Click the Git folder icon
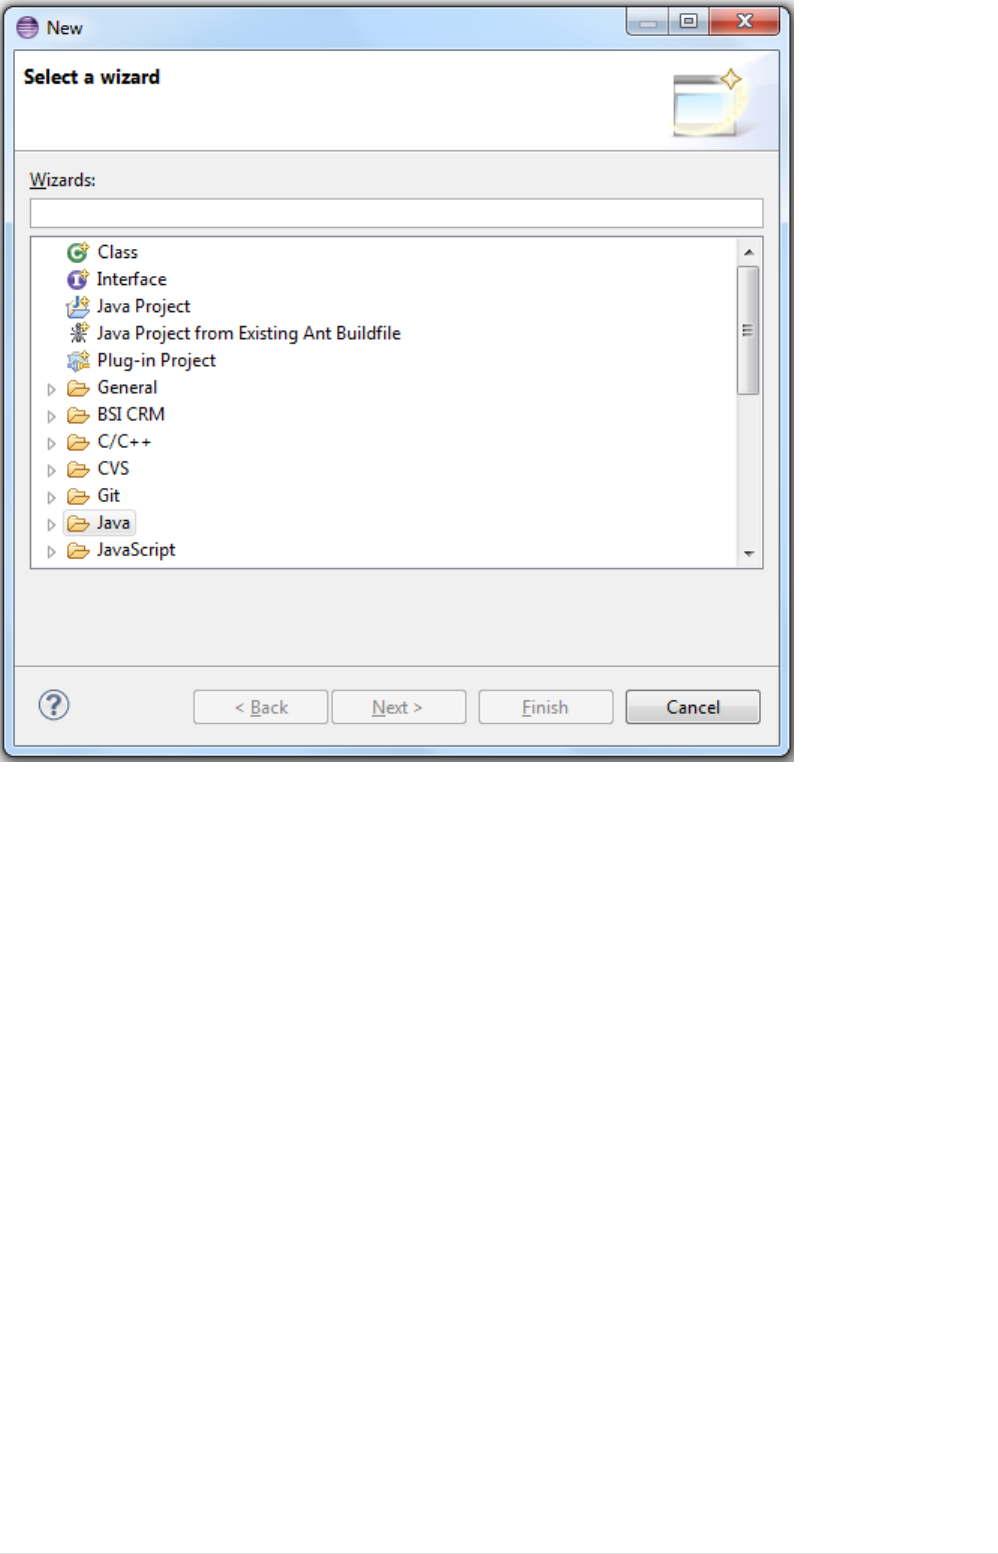 (x=78, y=496)
